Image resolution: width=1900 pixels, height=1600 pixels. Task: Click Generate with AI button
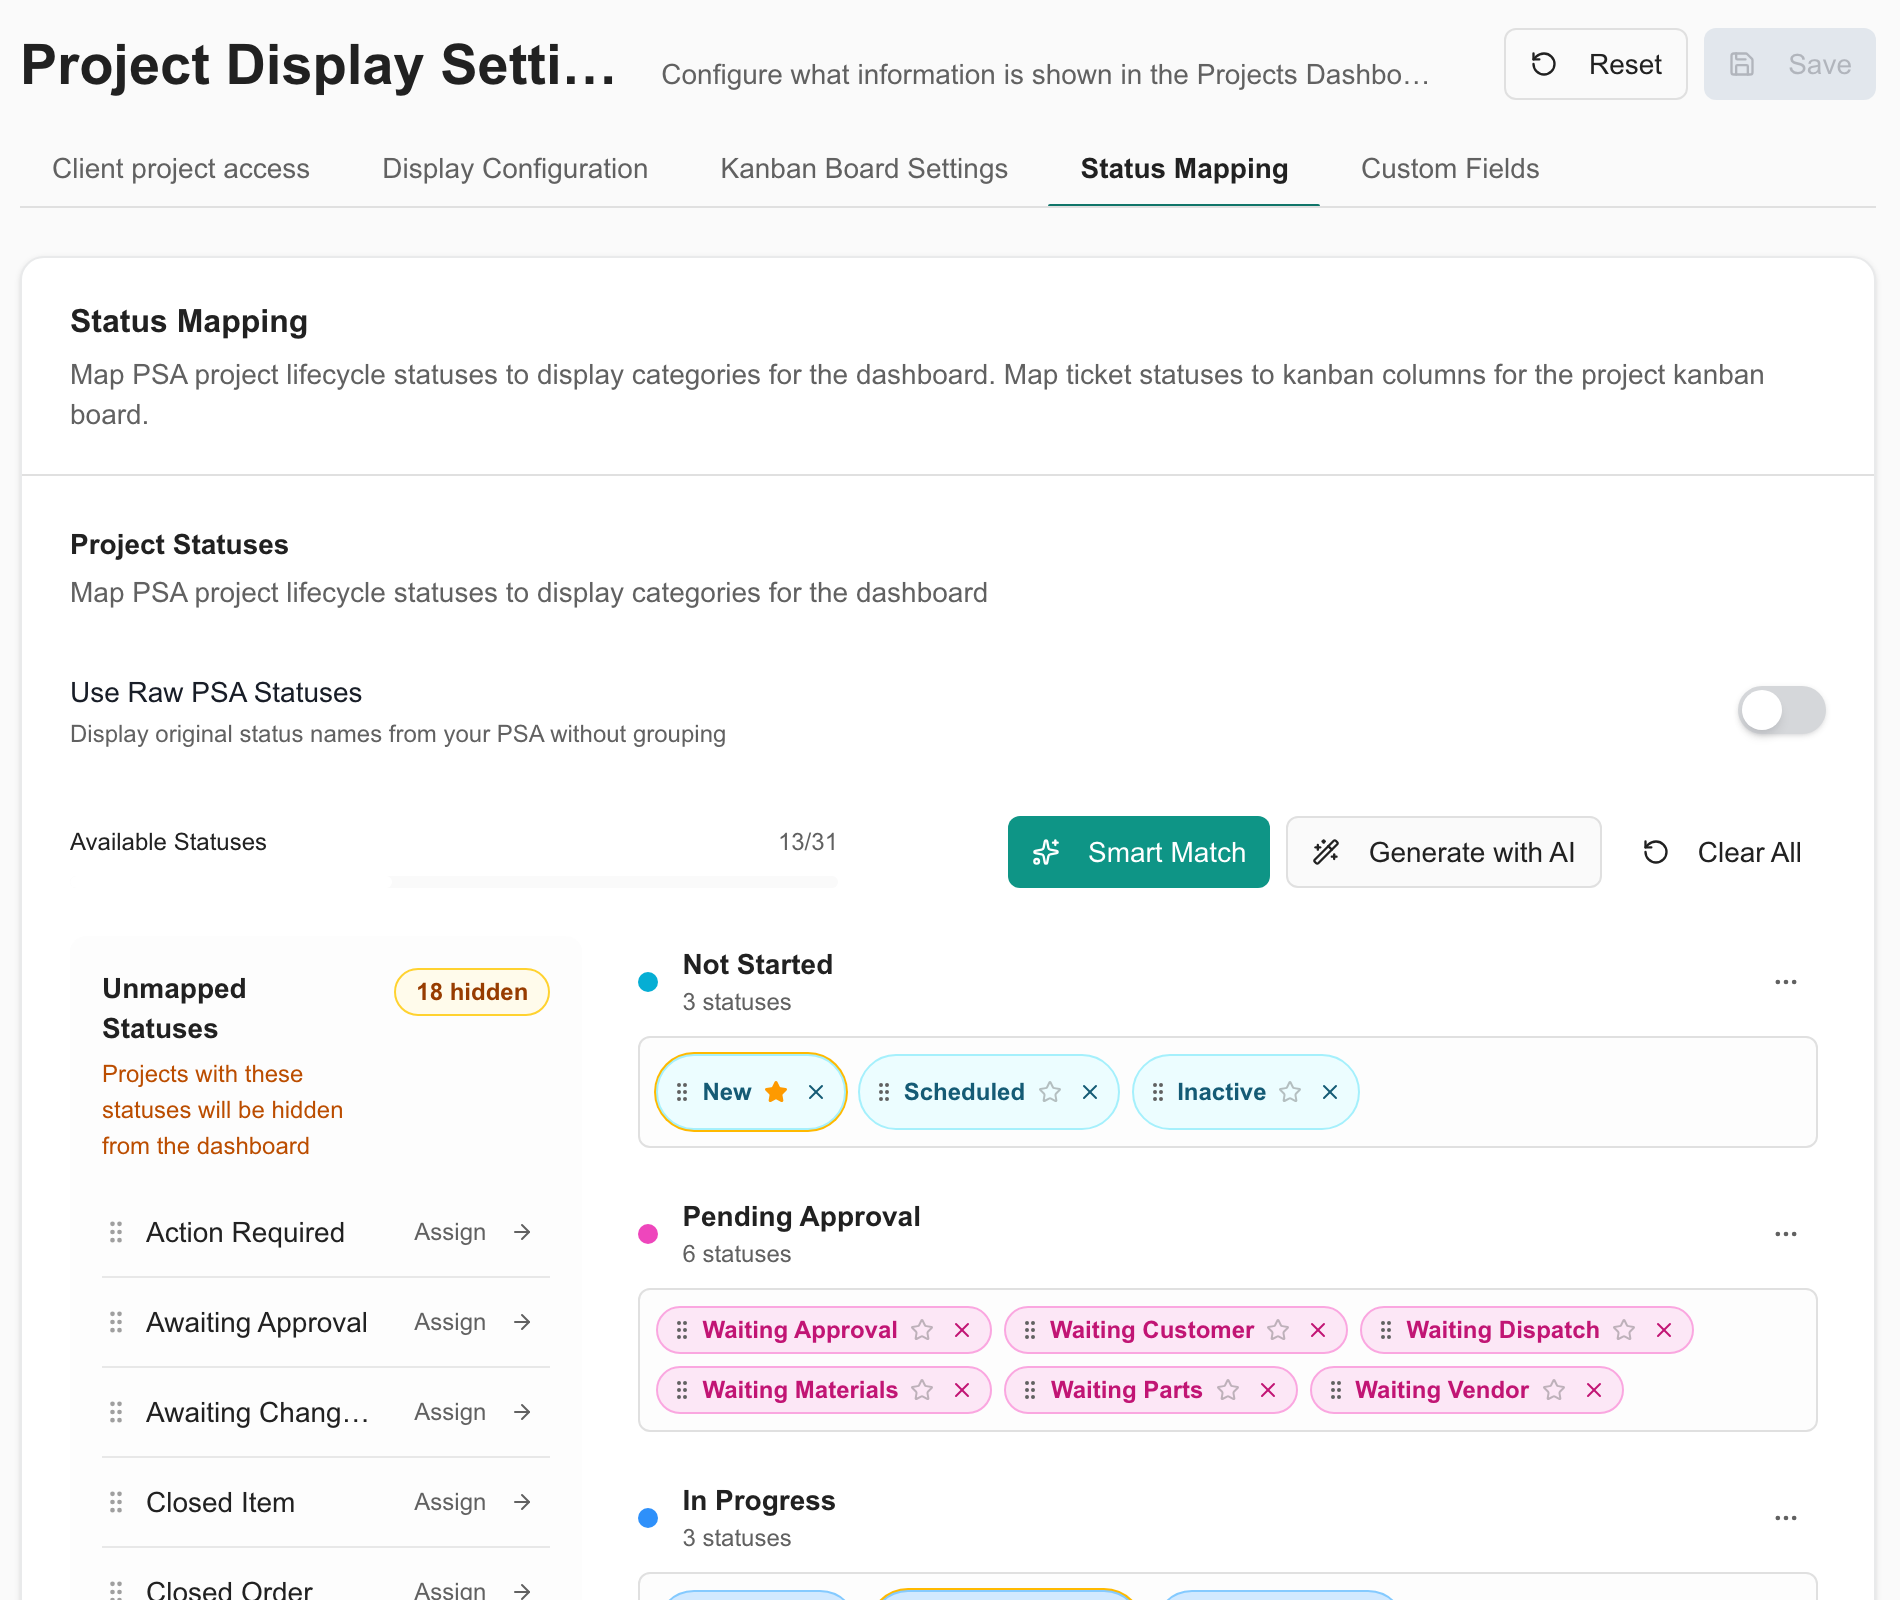coord(1443,852)
